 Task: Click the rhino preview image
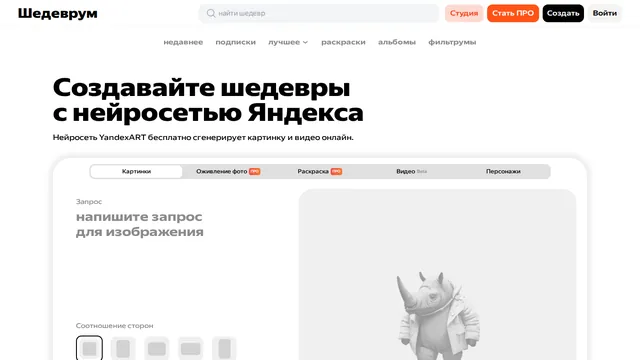(x=438, y=316)
